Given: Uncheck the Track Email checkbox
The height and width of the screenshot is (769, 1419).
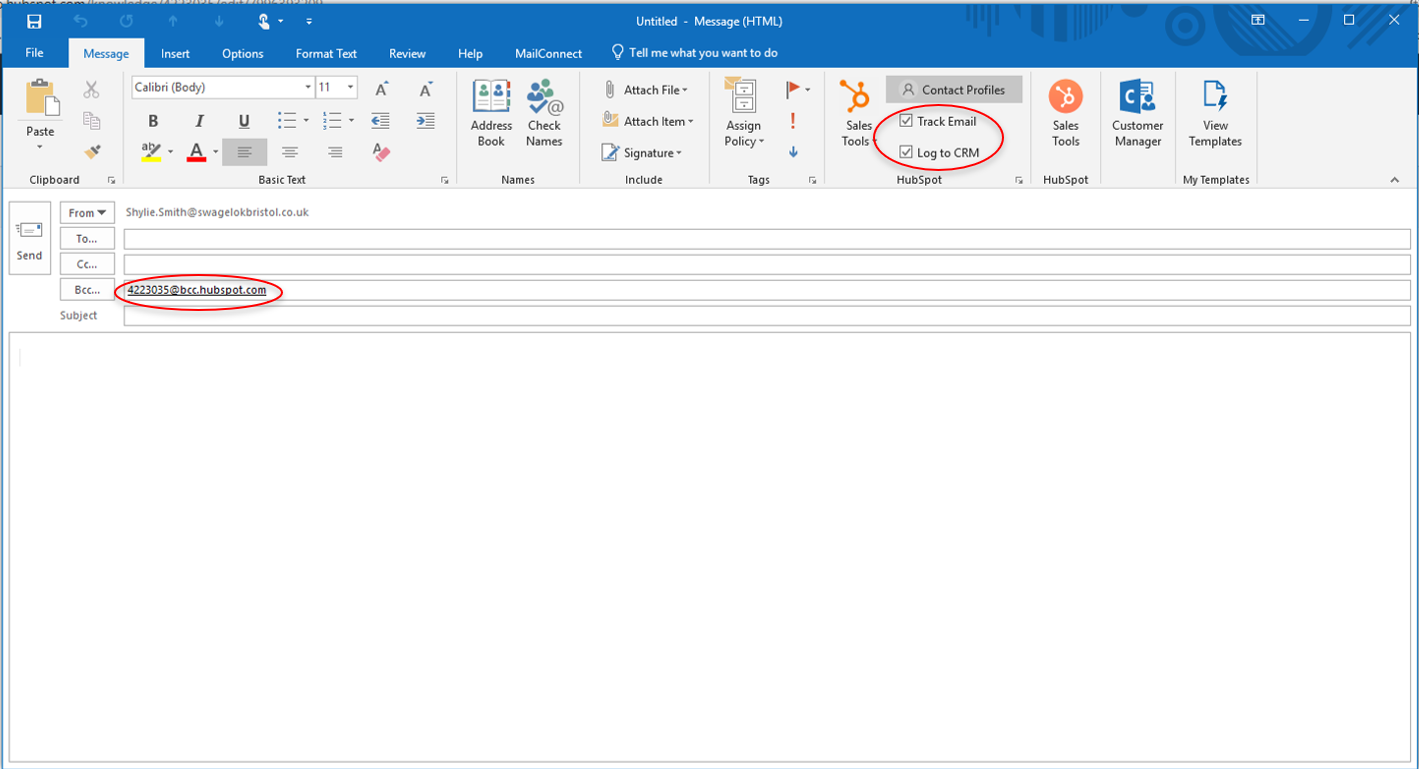Looking at the screenshot, I should click(906, 121).
